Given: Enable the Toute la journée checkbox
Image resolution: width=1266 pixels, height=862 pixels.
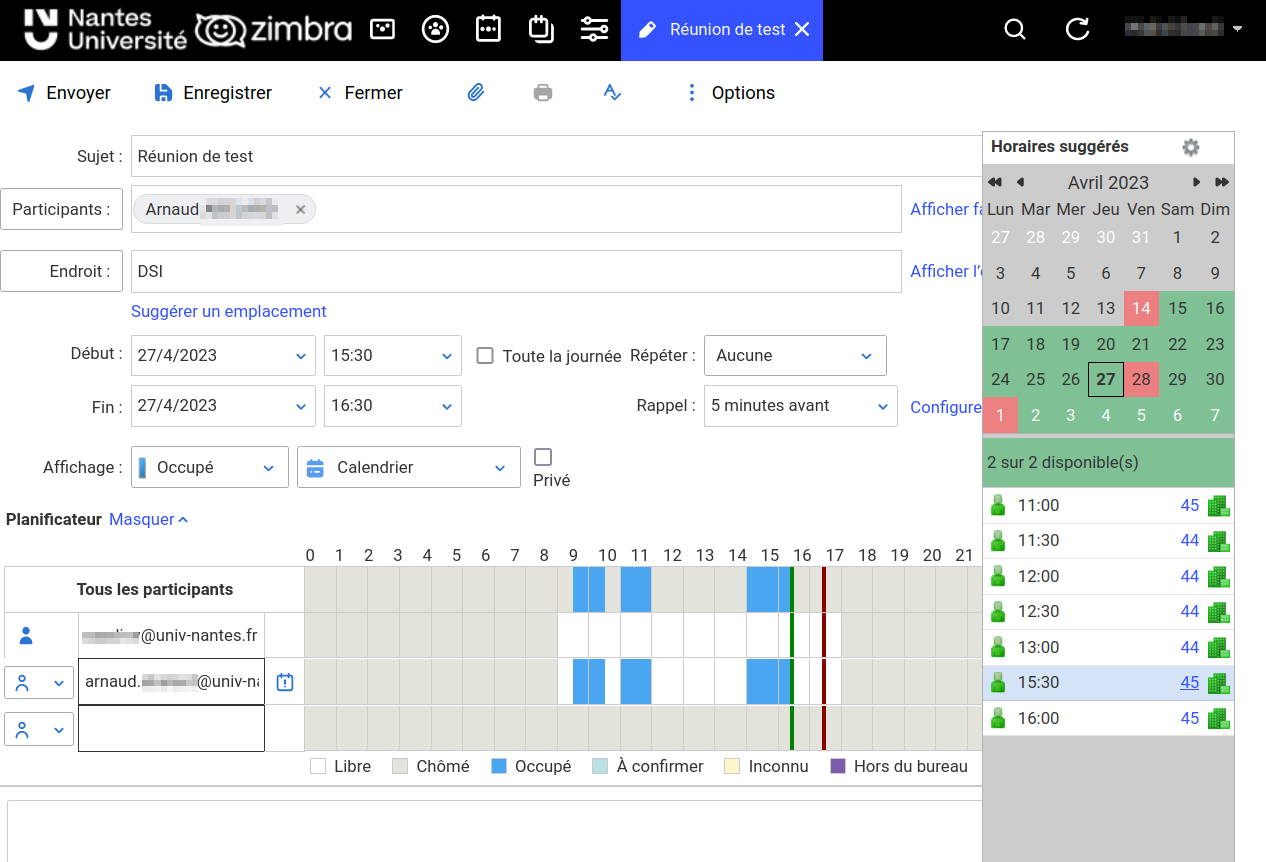Looking at the screenshot, I should [x=485, y=355].
